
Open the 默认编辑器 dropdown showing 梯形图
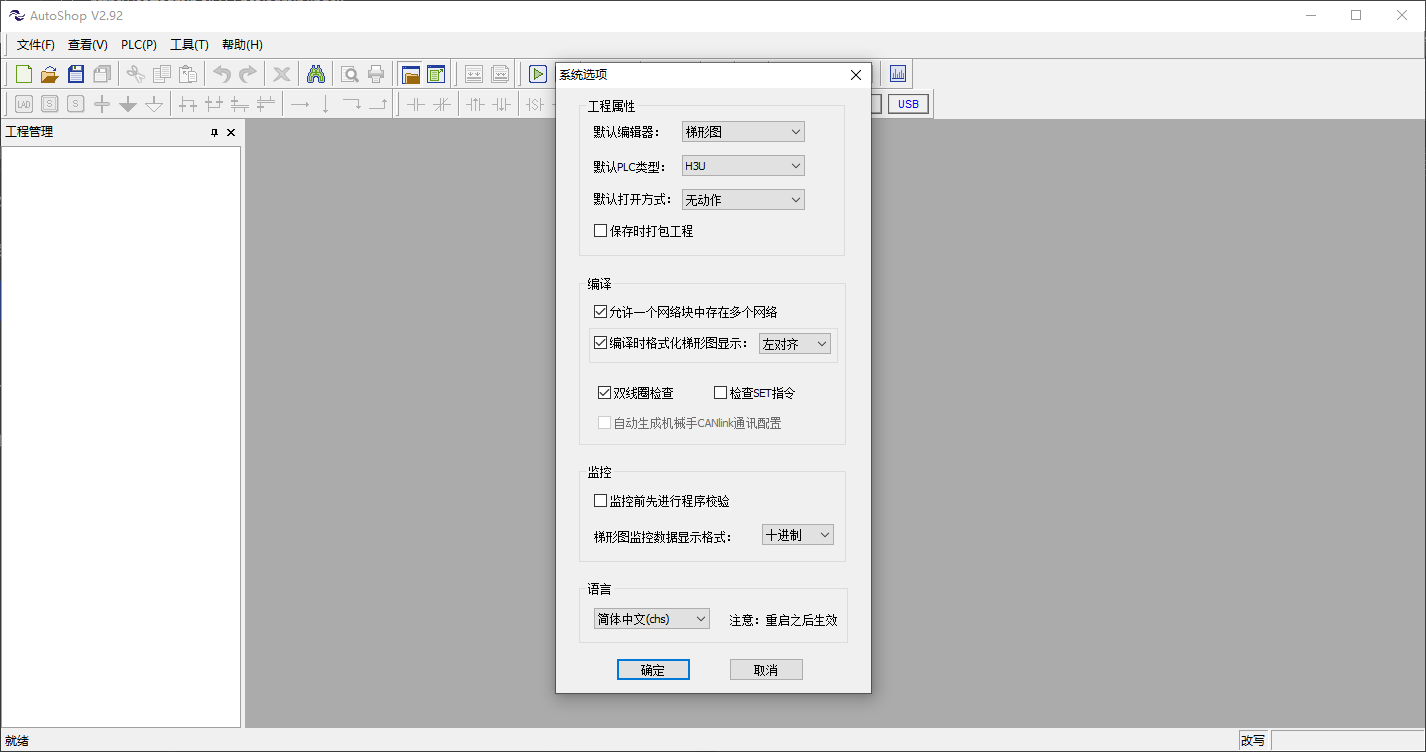(x=743, y=132)
